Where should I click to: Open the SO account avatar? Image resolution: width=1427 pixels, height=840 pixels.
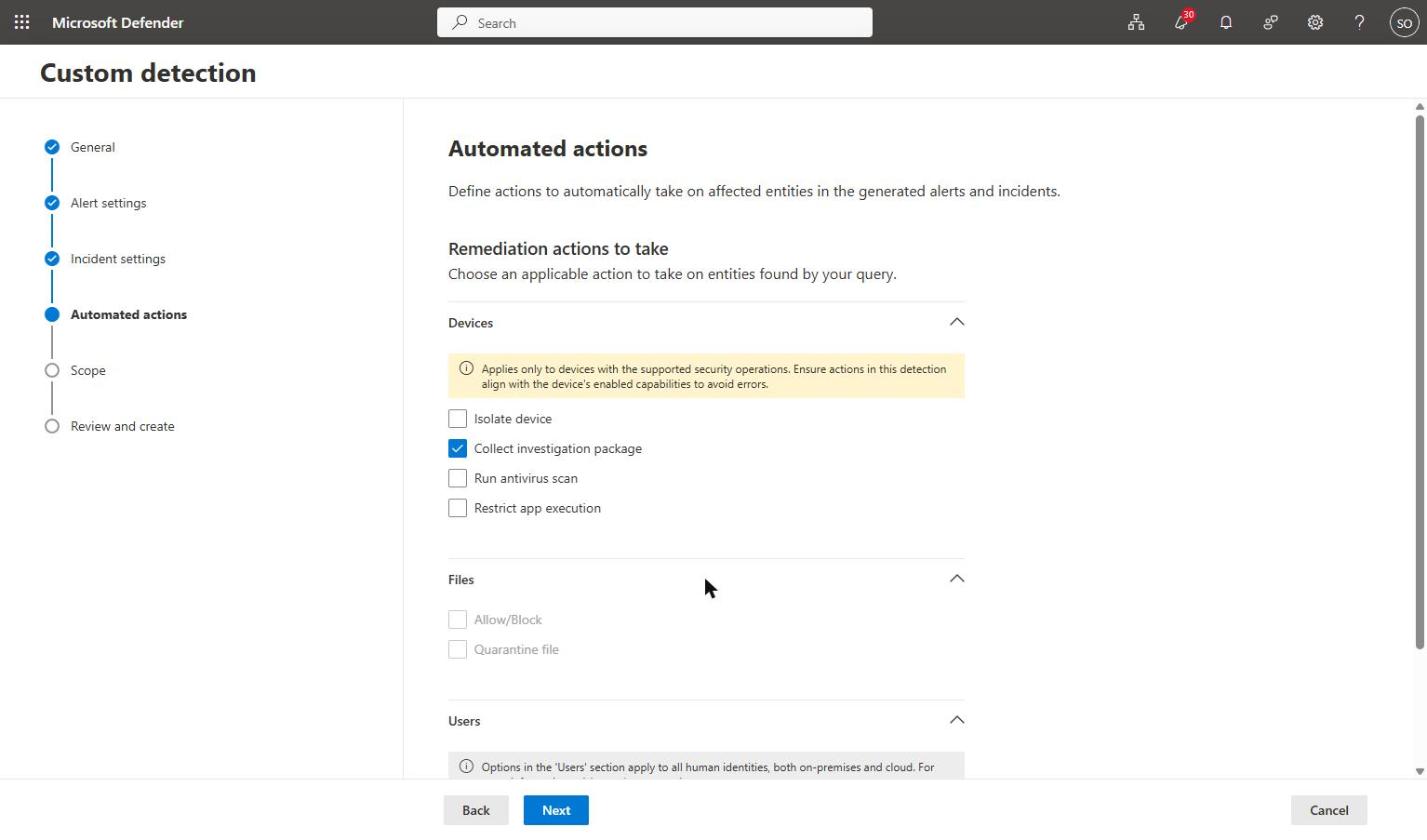click(1404, 22)
